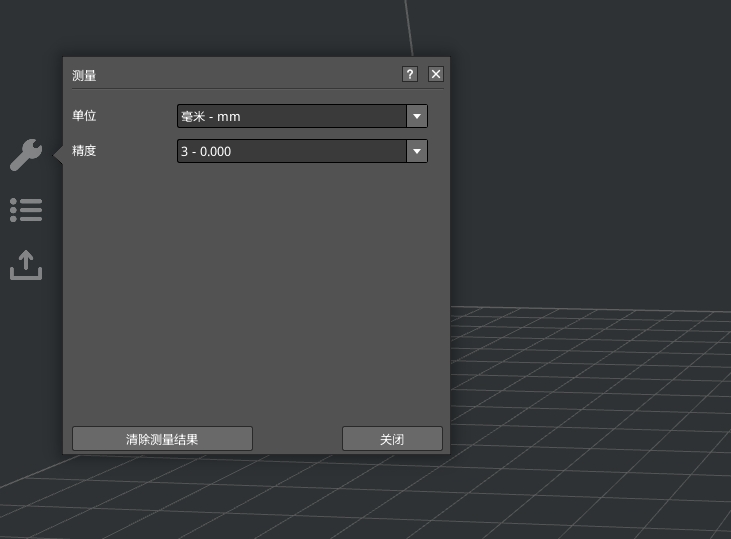Open help for the 测量 dialog
Screen dimensions: 731x539
(410, 74)
